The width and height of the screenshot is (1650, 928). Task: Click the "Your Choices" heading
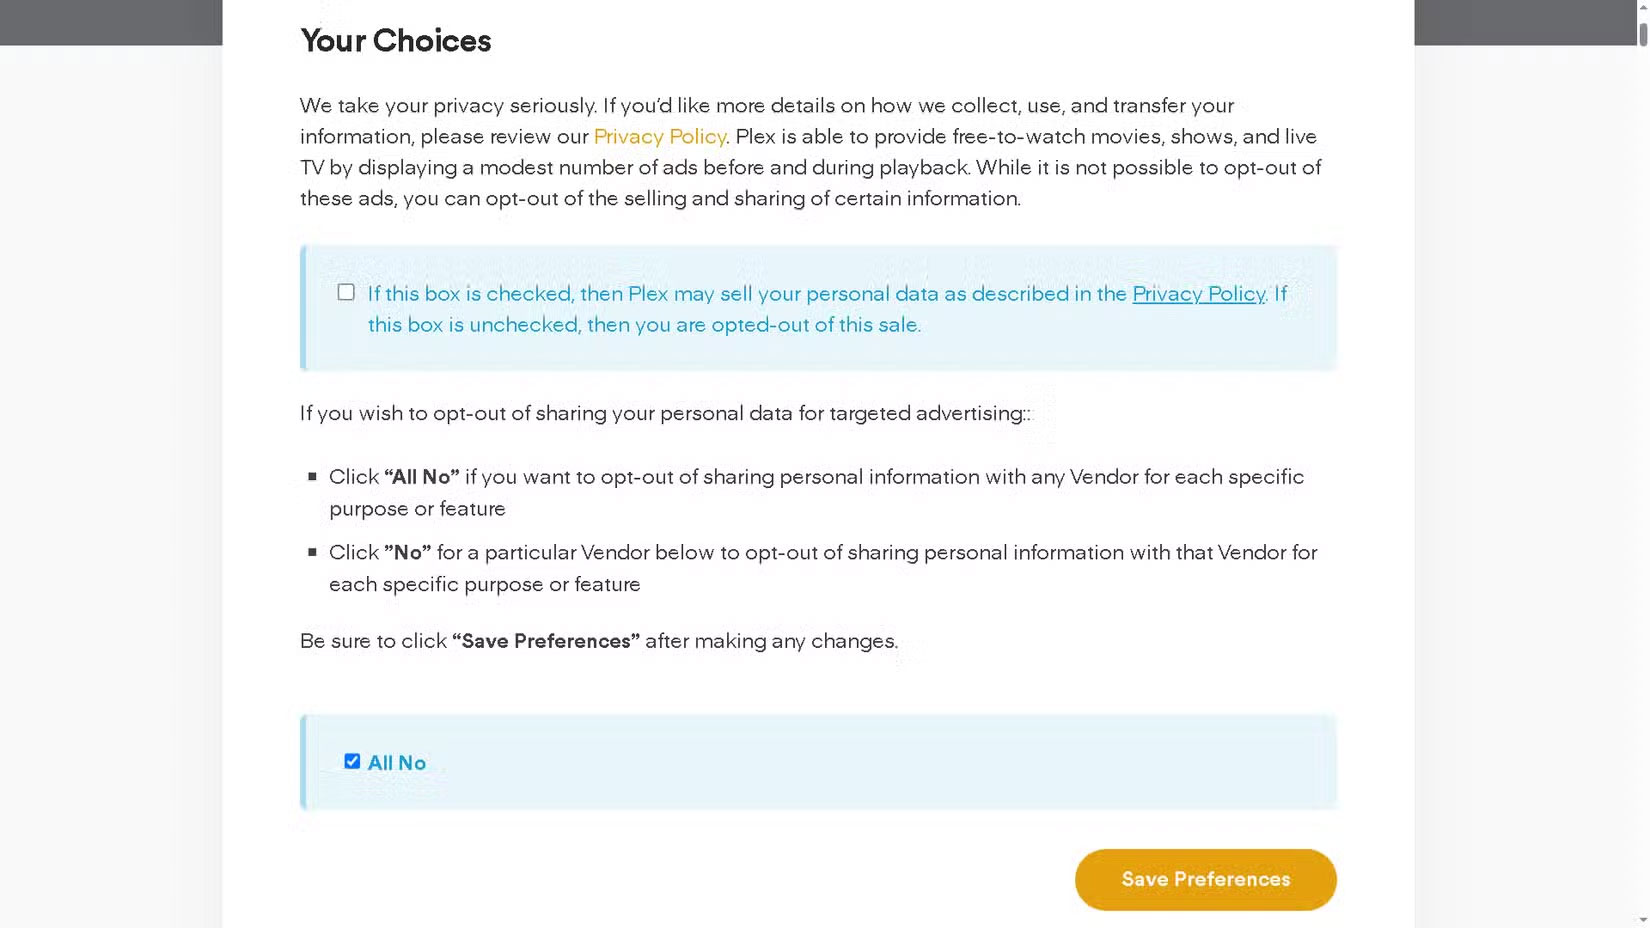click(x=395, y=41)
